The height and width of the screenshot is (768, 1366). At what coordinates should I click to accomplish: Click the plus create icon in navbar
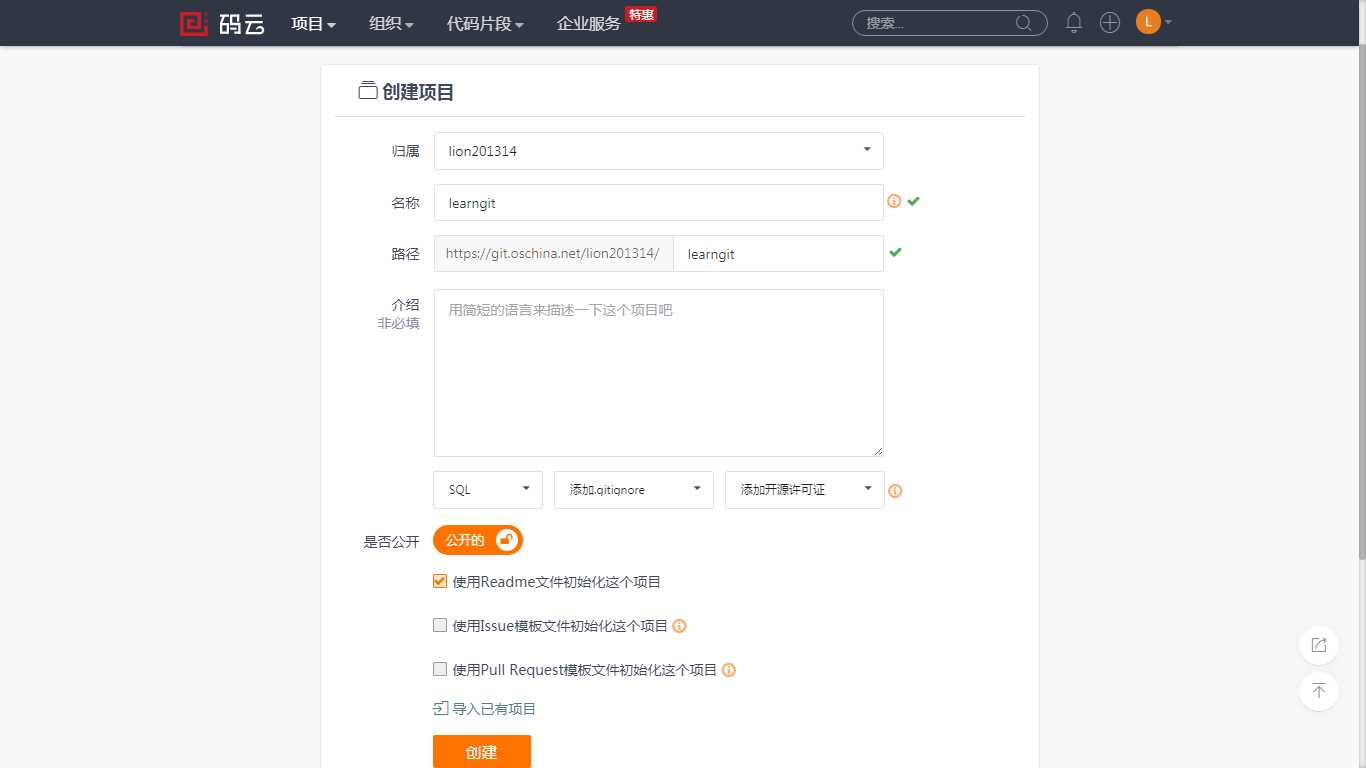pos(1110,23)
